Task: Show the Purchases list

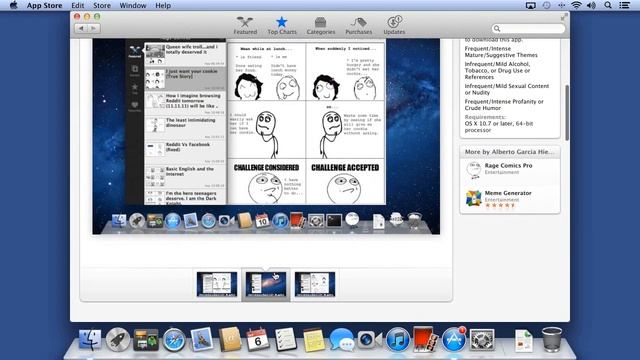Action: point(358,26)
